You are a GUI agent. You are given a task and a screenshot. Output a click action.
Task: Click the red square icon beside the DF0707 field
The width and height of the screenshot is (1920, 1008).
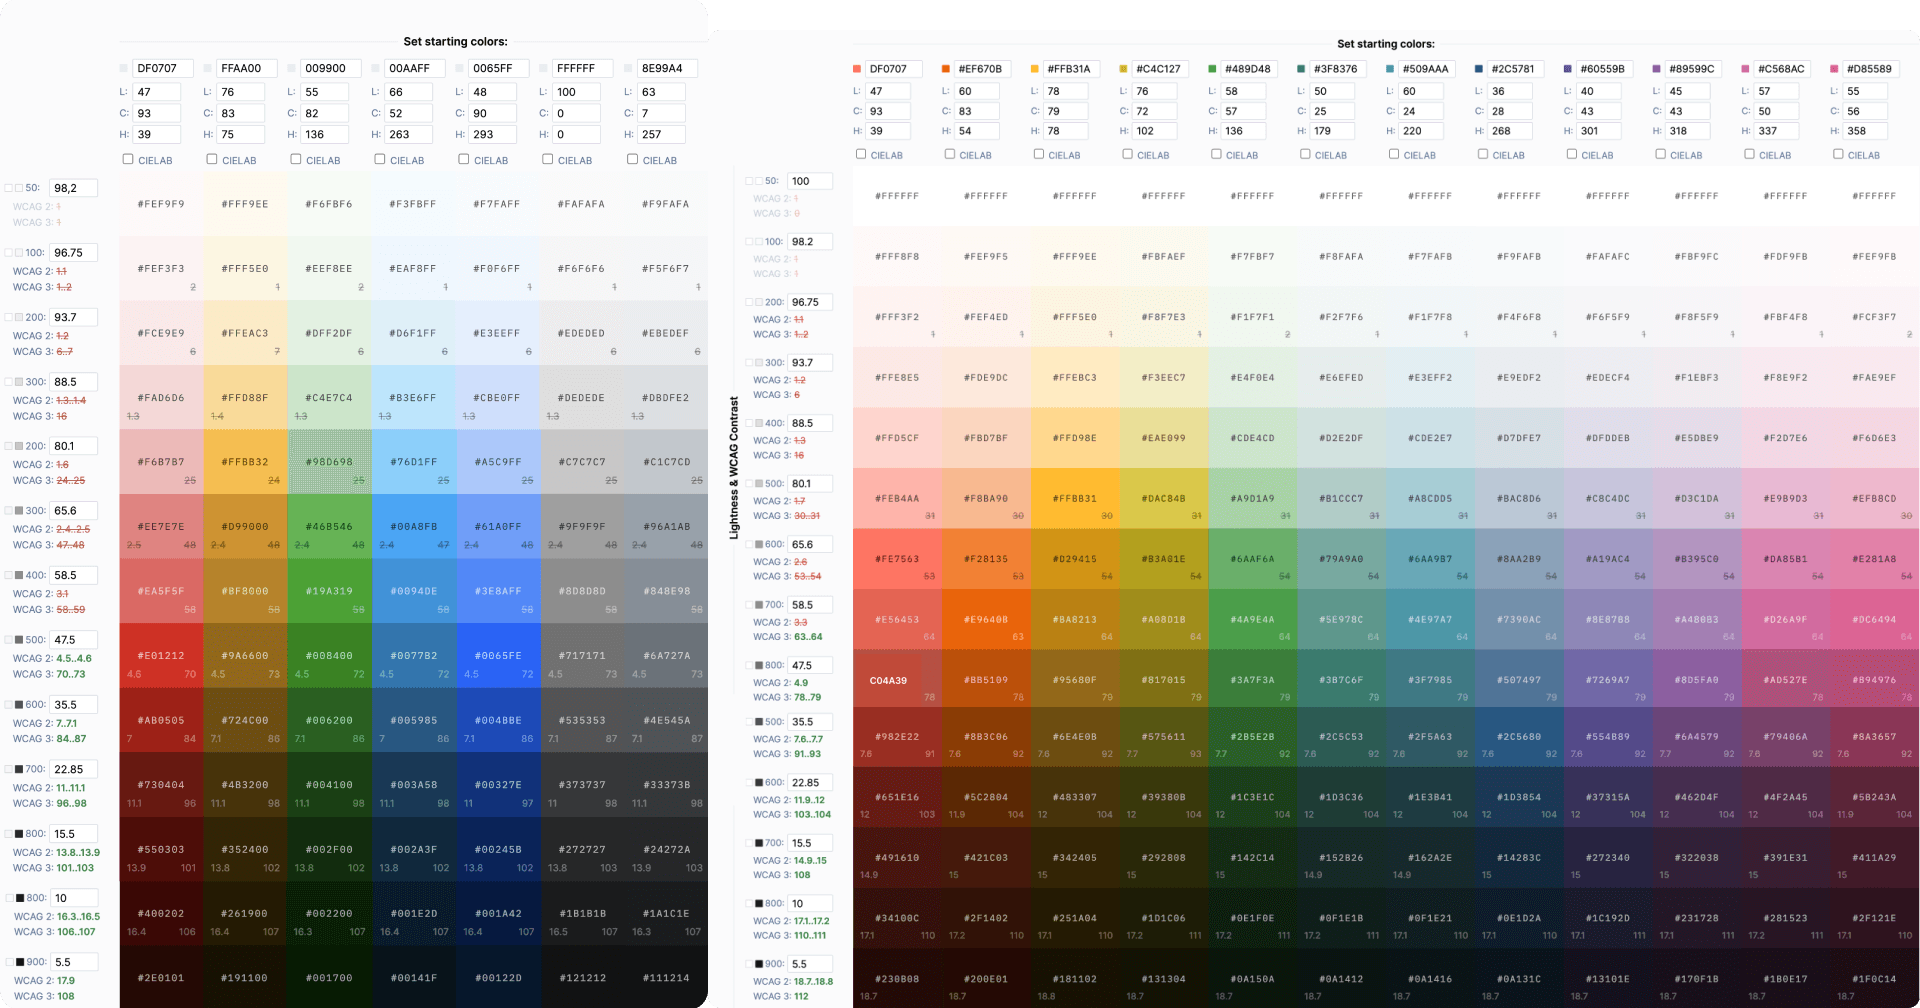coord(856,68)
